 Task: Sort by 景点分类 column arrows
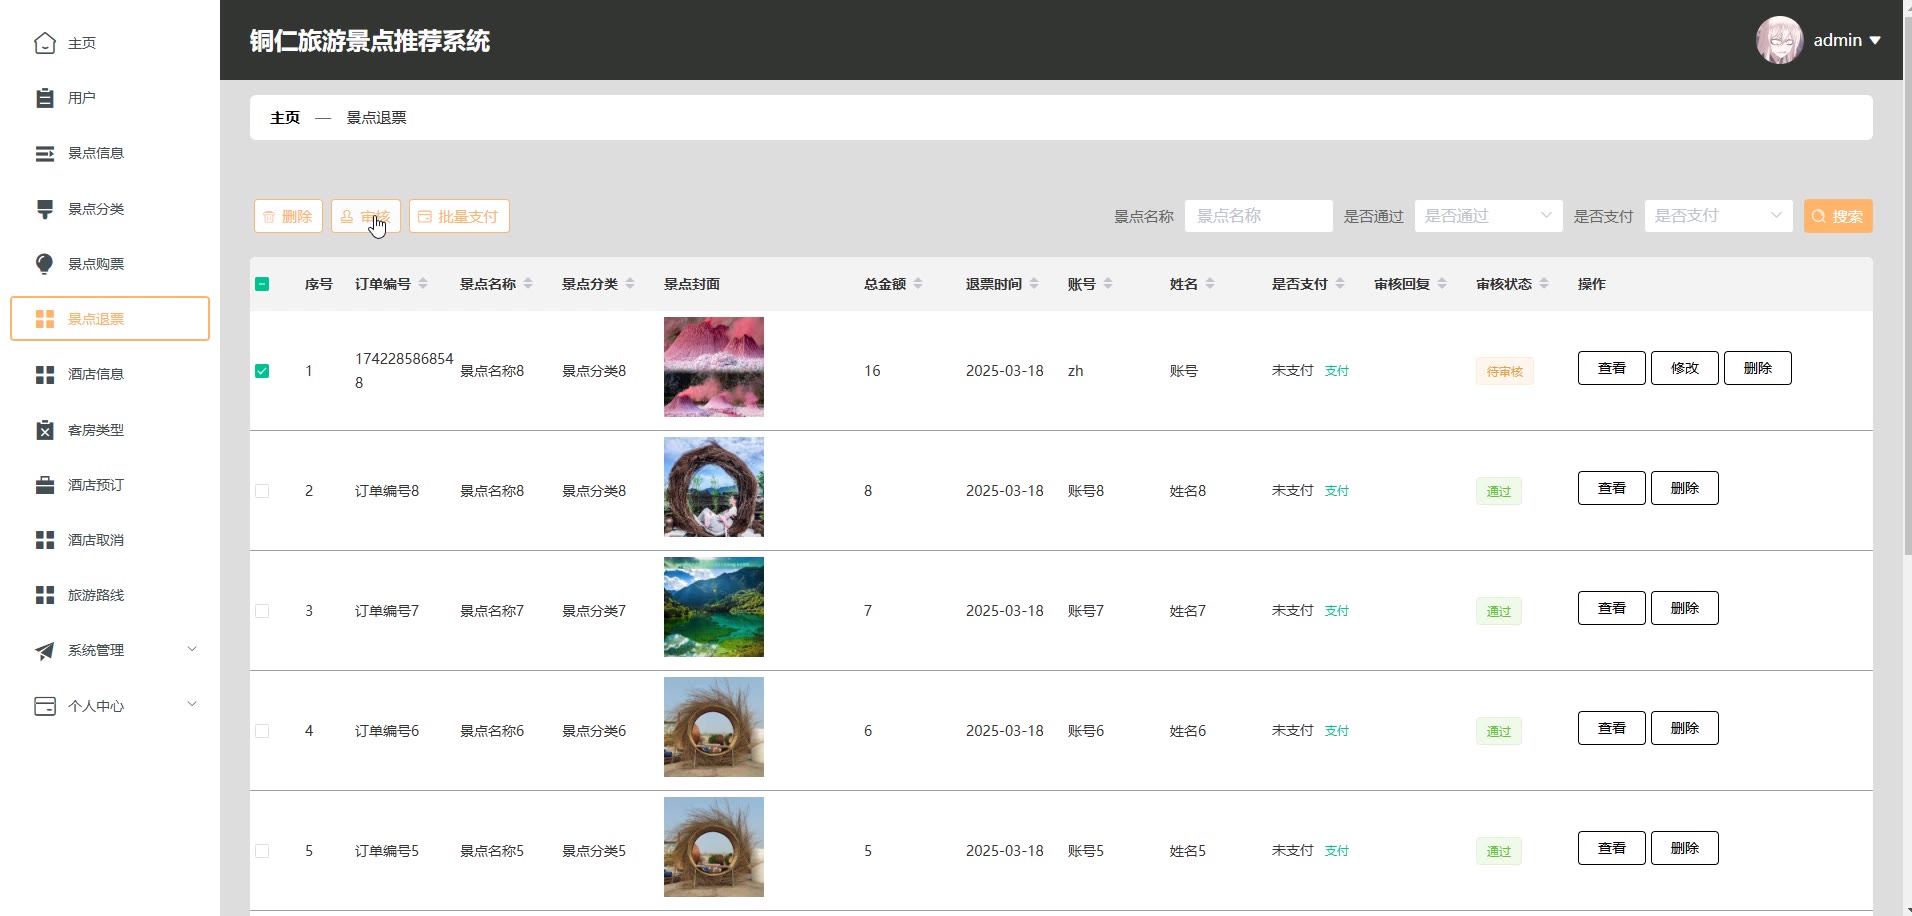(630, 284)
